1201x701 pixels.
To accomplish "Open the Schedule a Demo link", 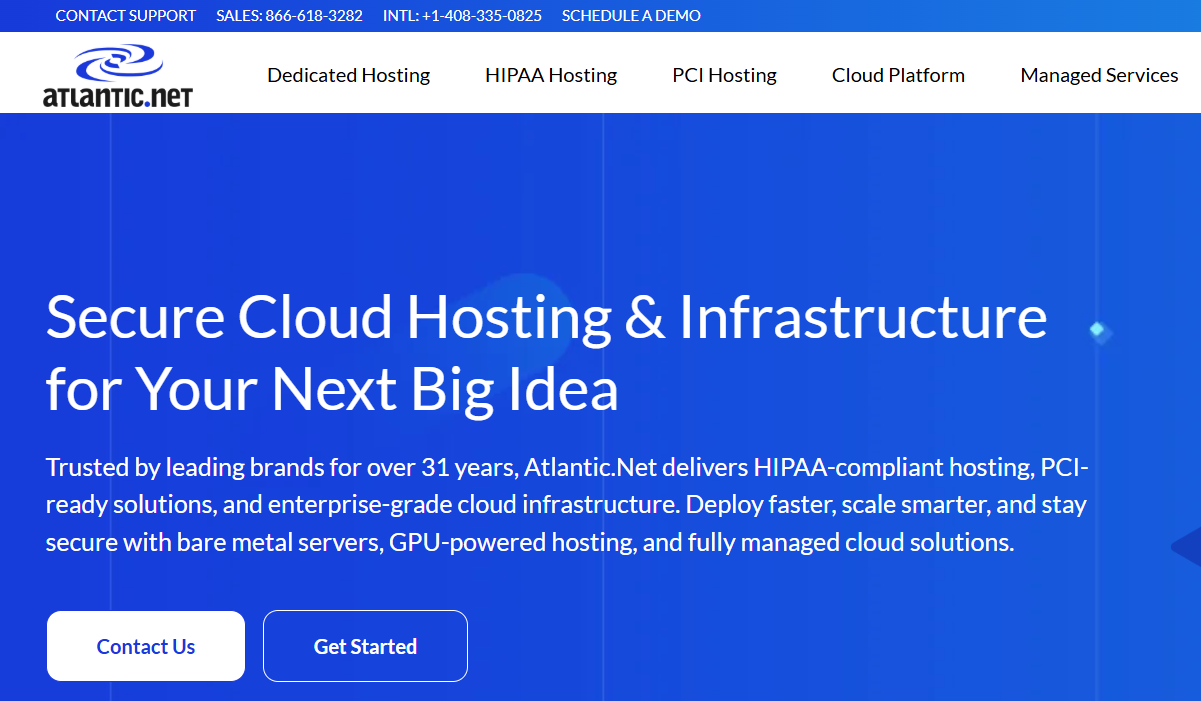I will point(631,16).
